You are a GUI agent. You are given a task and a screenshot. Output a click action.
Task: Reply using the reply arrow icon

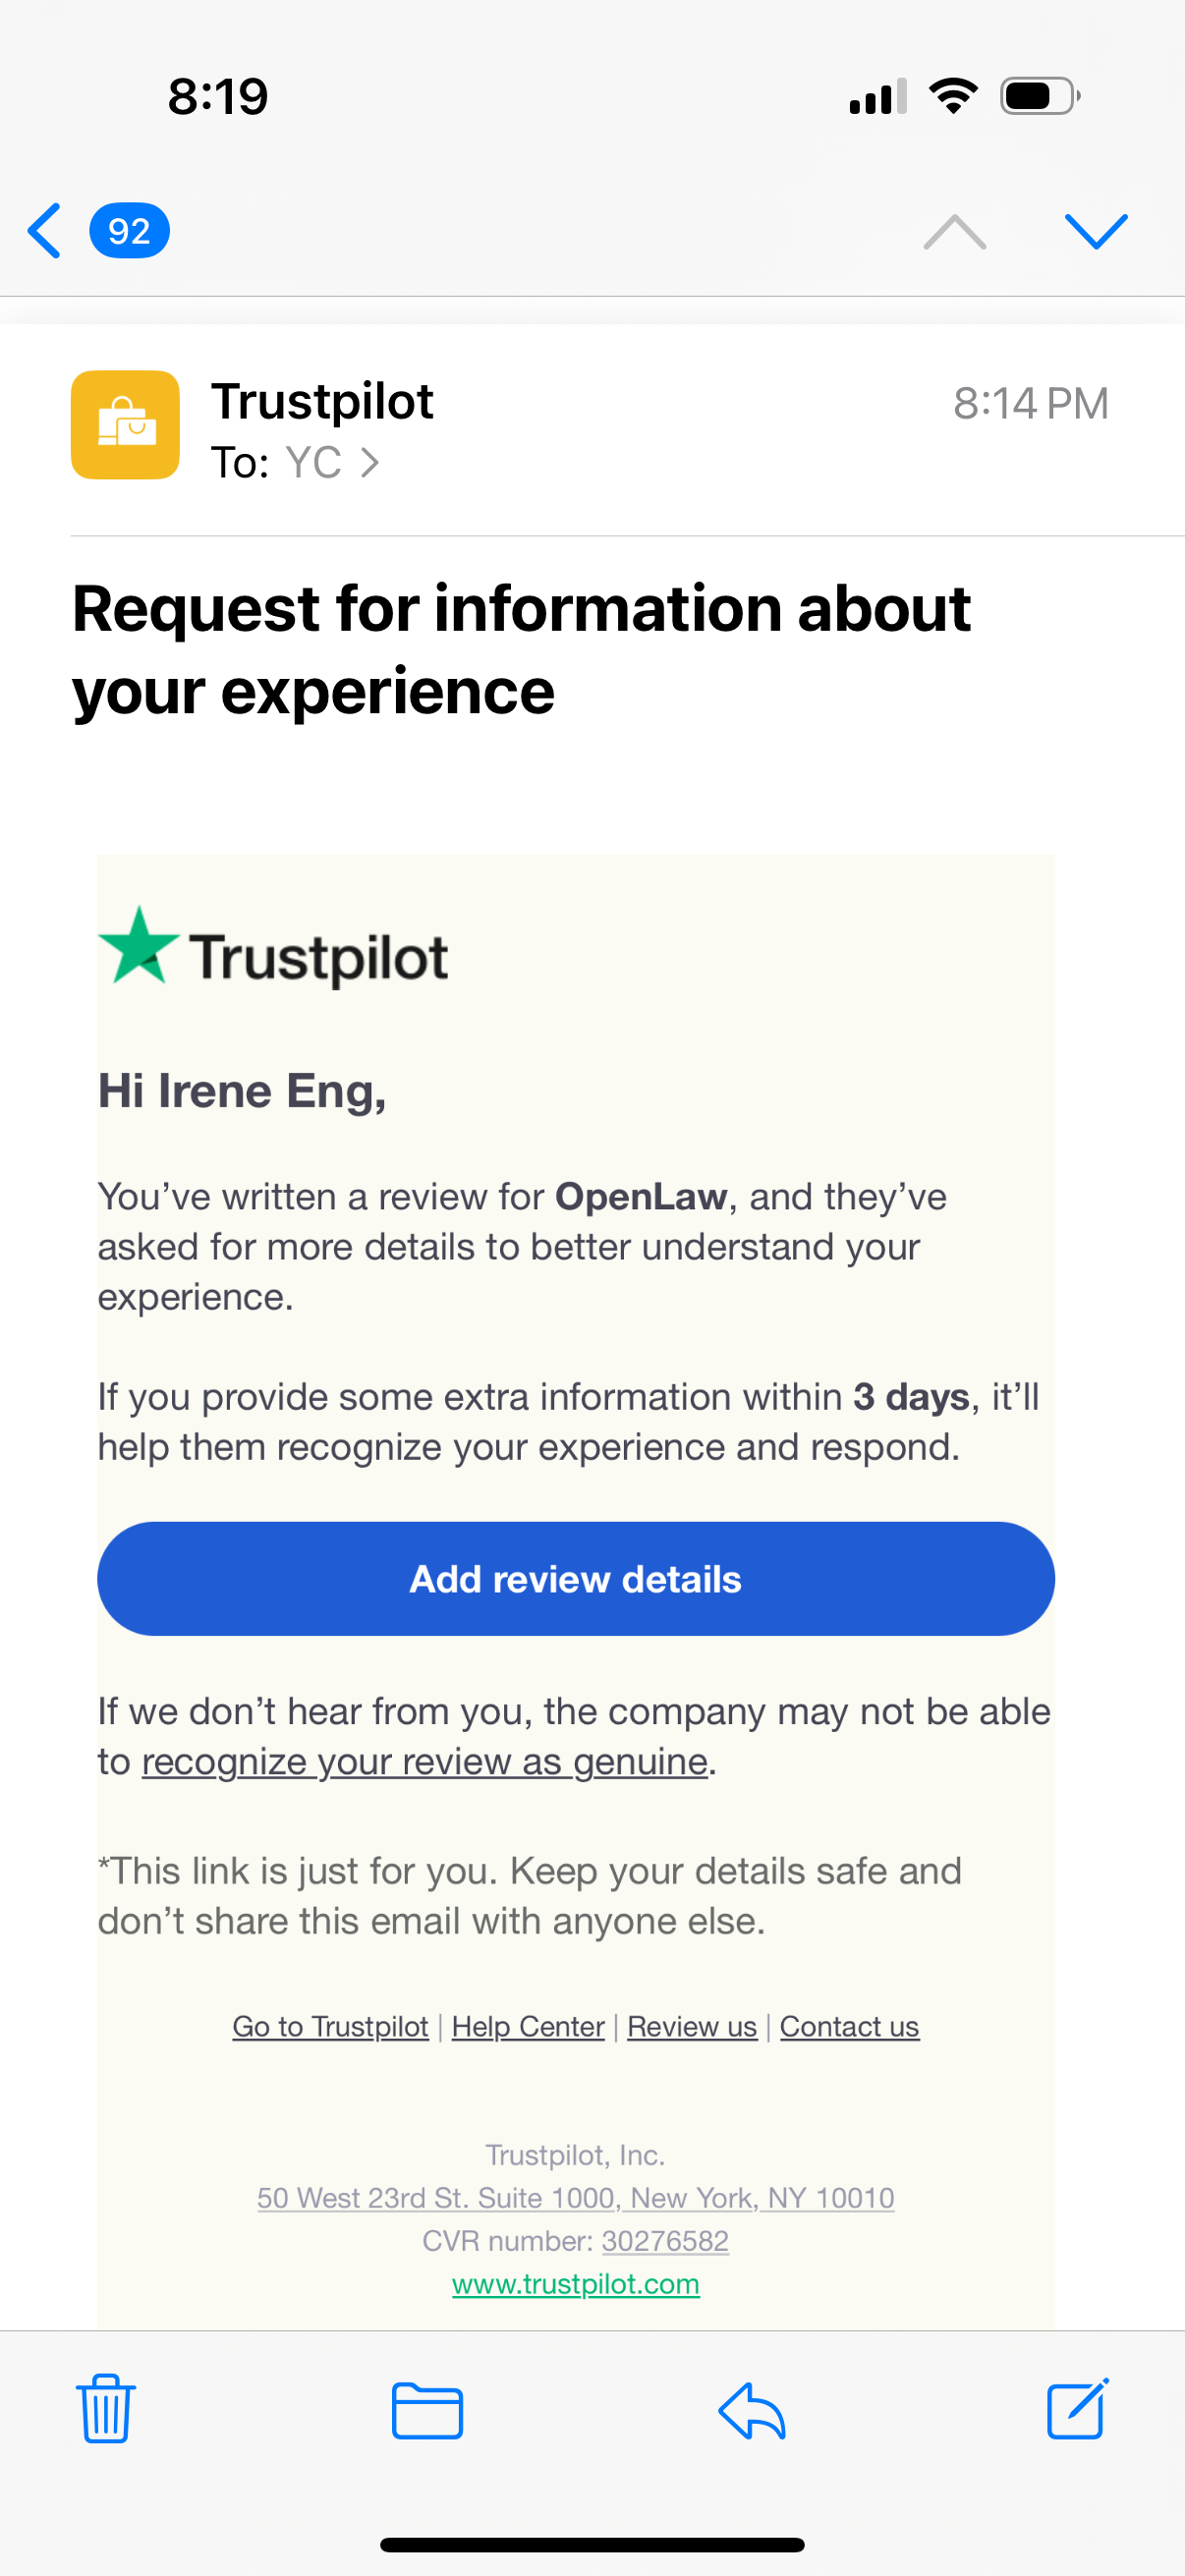coord(752,2410)
